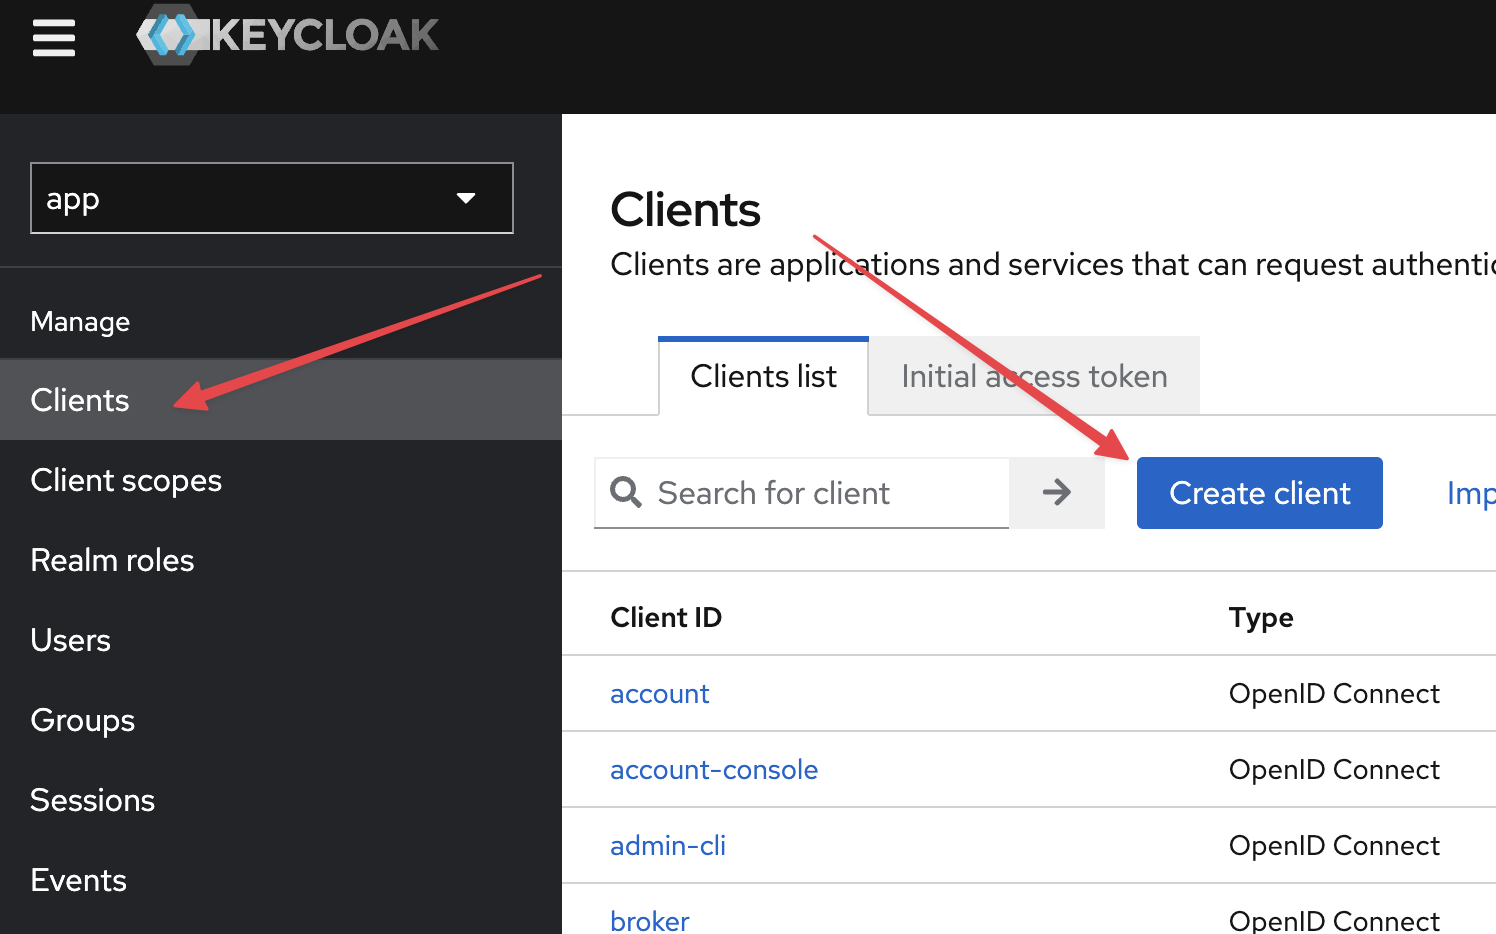The height and width of the screenshot is (934, 1496).
Task: Open the Groups section
Action: (82, 720)
